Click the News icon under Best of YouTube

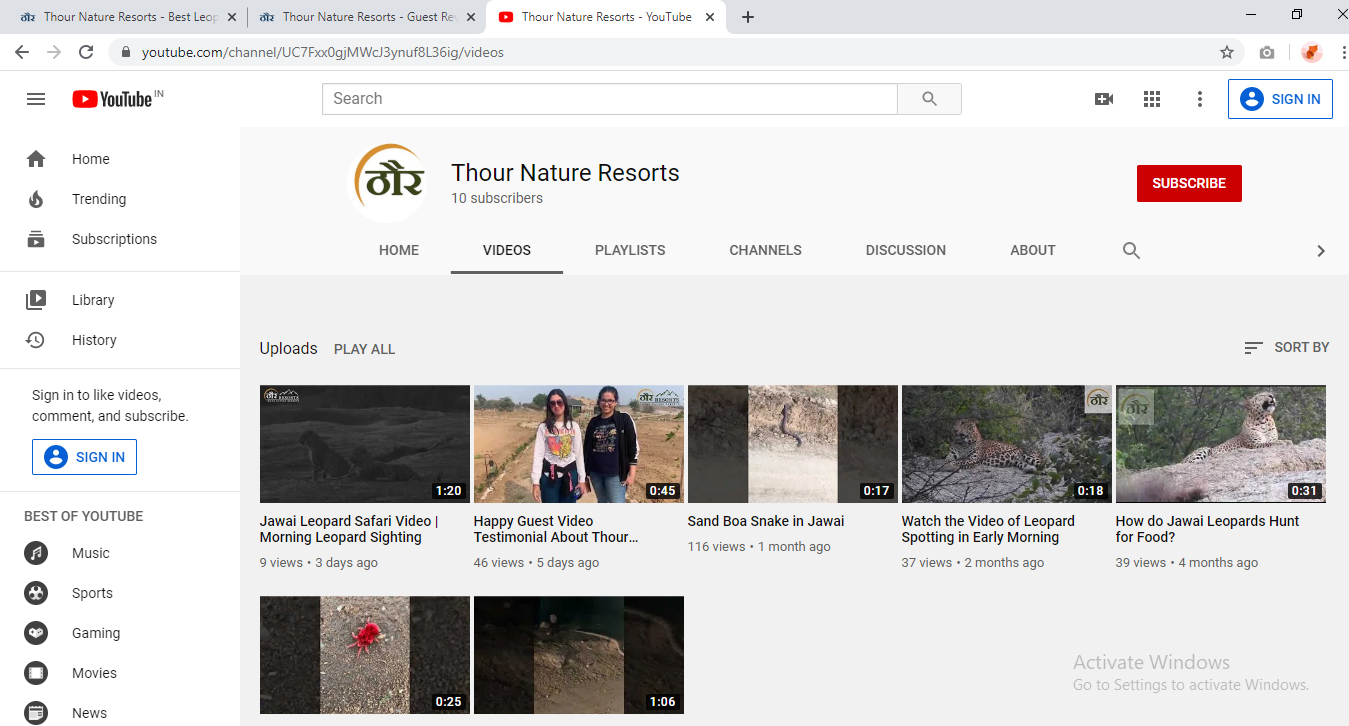[x=36, y=713]
